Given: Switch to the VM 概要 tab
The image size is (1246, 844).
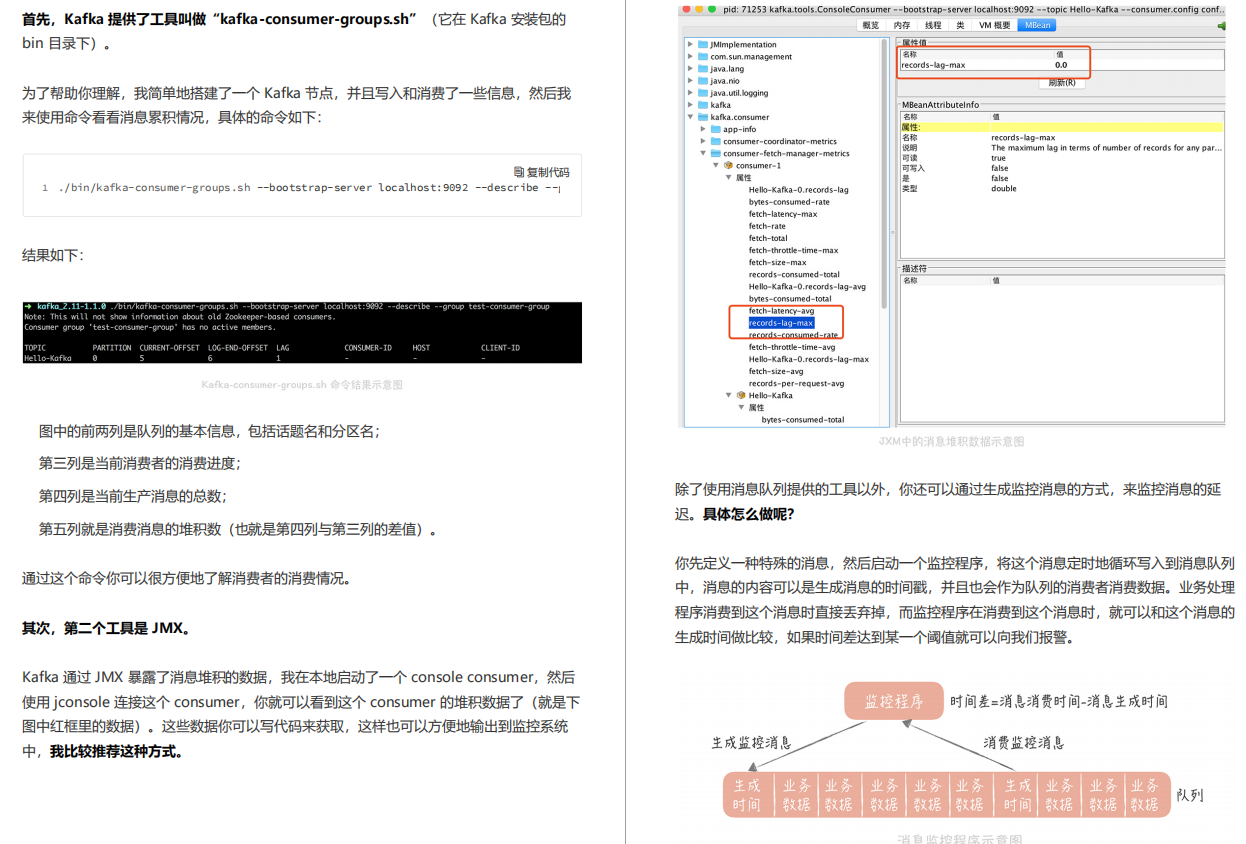Looking at the screenshot, I should click(x=994, y=25).
